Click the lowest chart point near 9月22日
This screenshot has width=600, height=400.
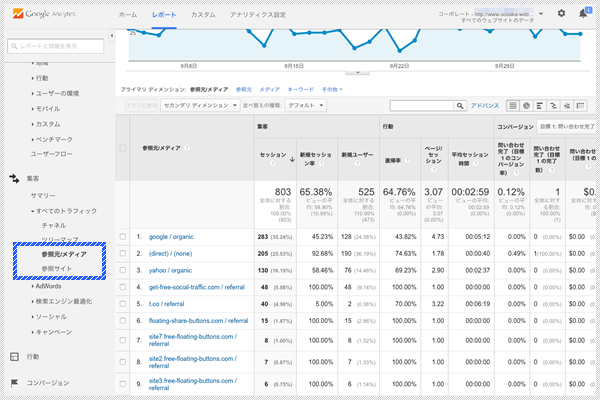coord(399,51)
